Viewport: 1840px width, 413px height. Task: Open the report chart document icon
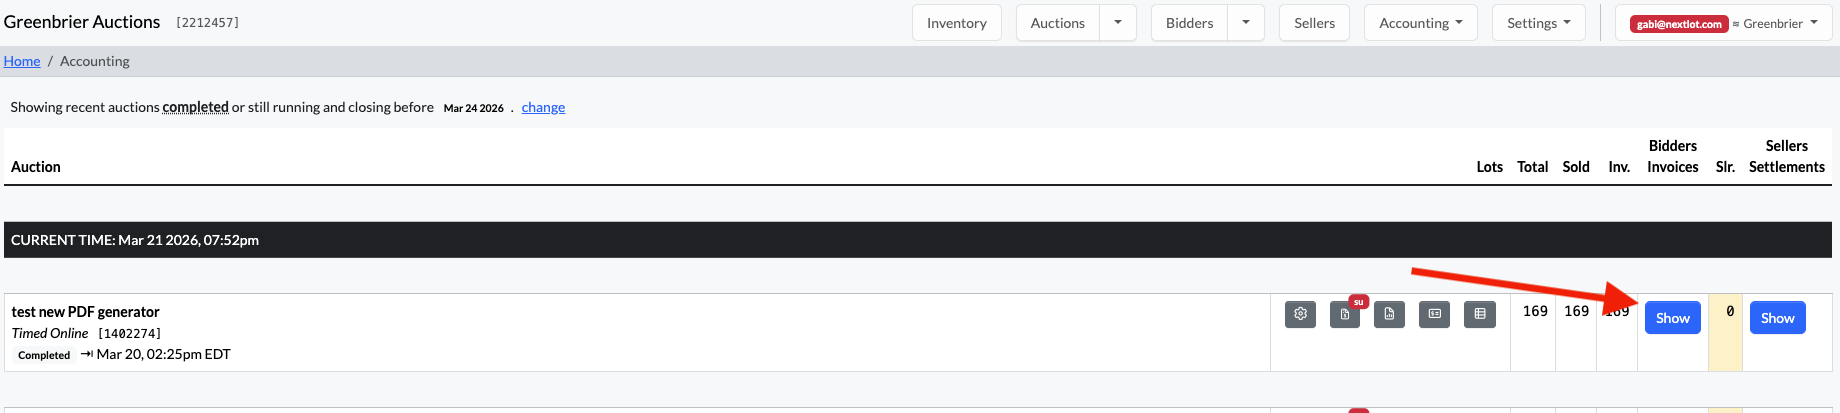click(x=1389, y=314)
